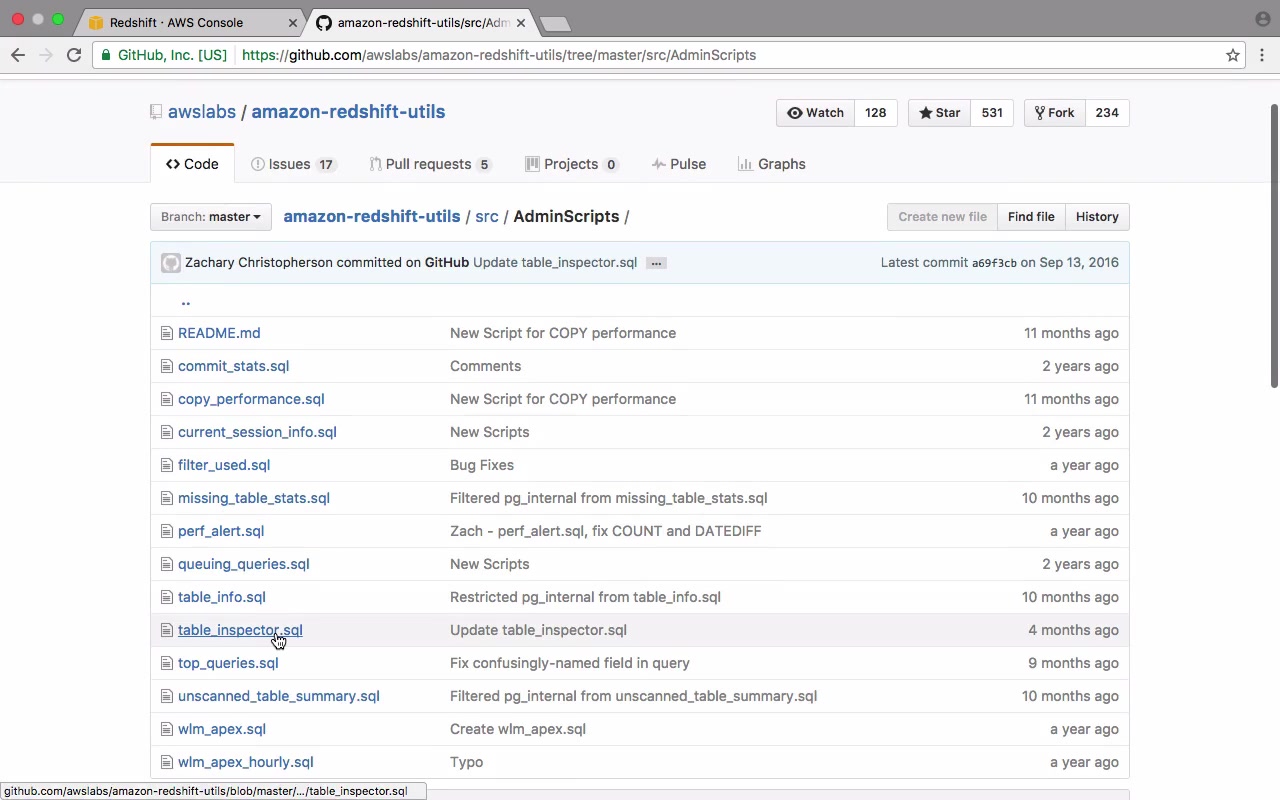
Task: Open copy_performance.sql
Action: pos(251,399)
